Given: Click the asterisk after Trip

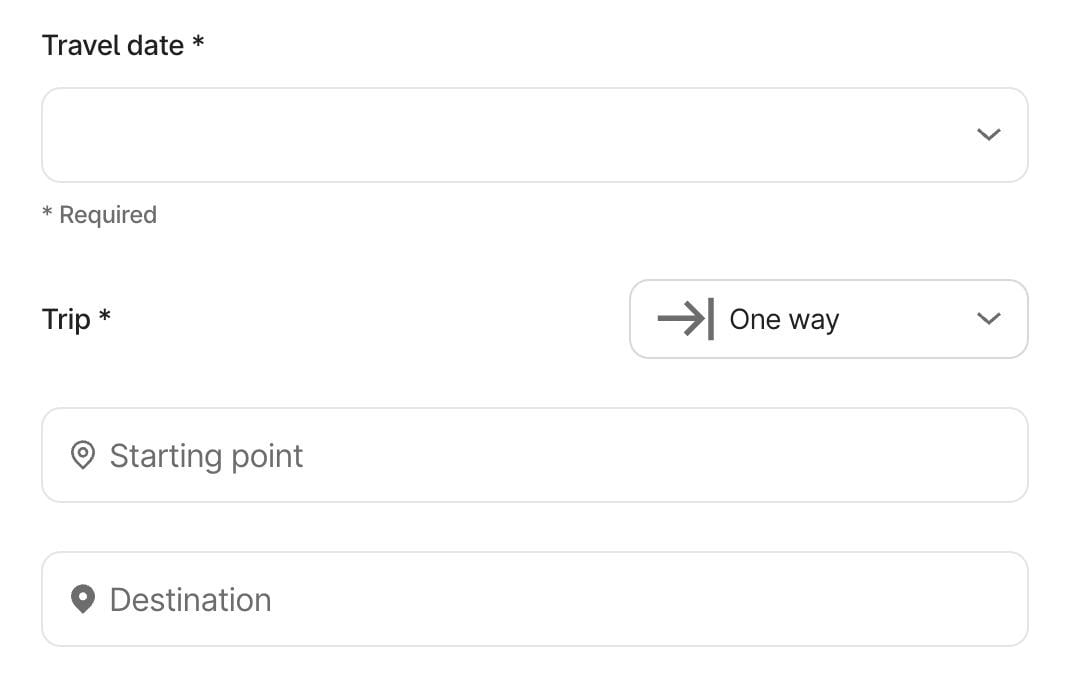Looking at the screenshot, I should [x=105, y=317].
